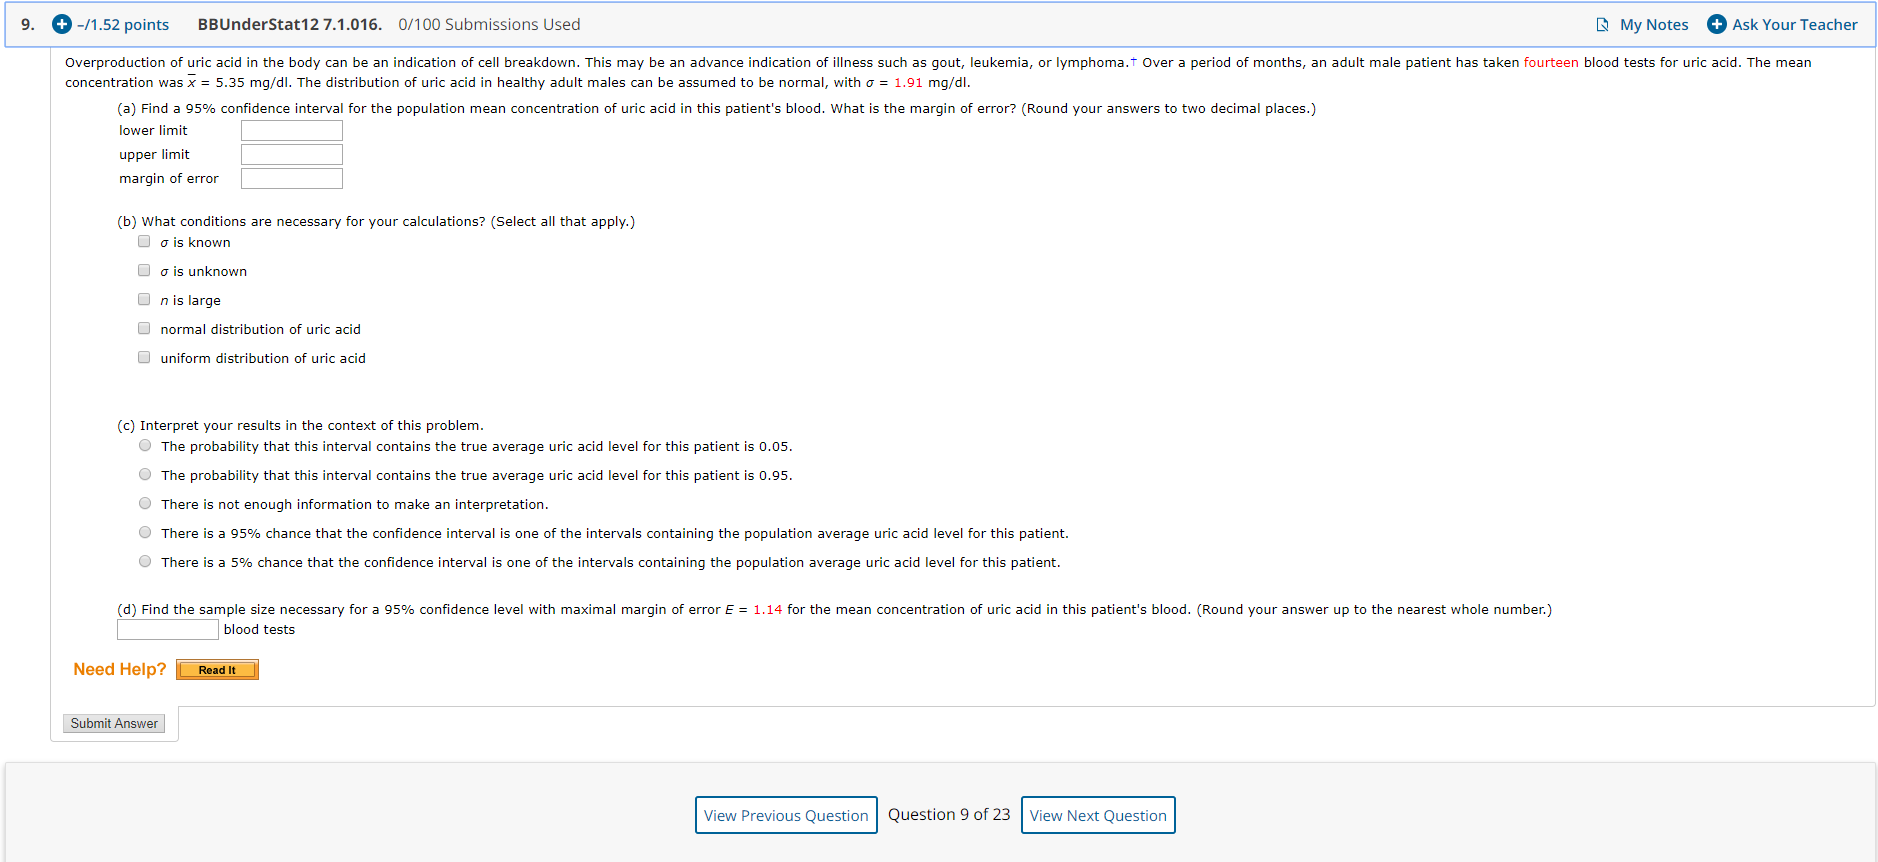Select the probability is 0.95 option

(x=145, y=475)
